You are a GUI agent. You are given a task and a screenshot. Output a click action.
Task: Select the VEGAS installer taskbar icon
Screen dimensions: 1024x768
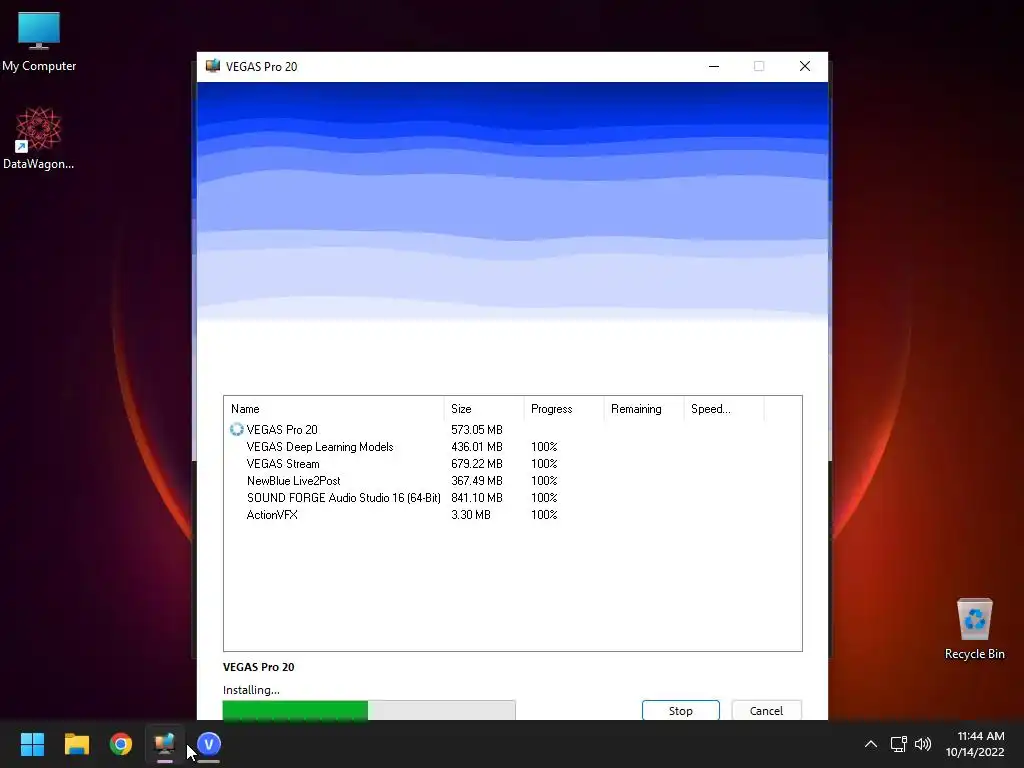tap(165, 744)
